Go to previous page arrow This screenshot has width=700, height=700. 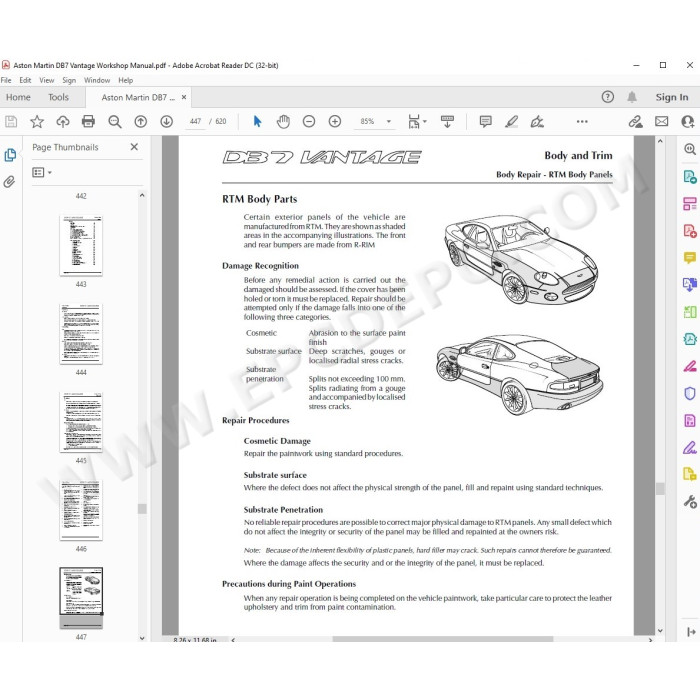(x=141, y=121)
